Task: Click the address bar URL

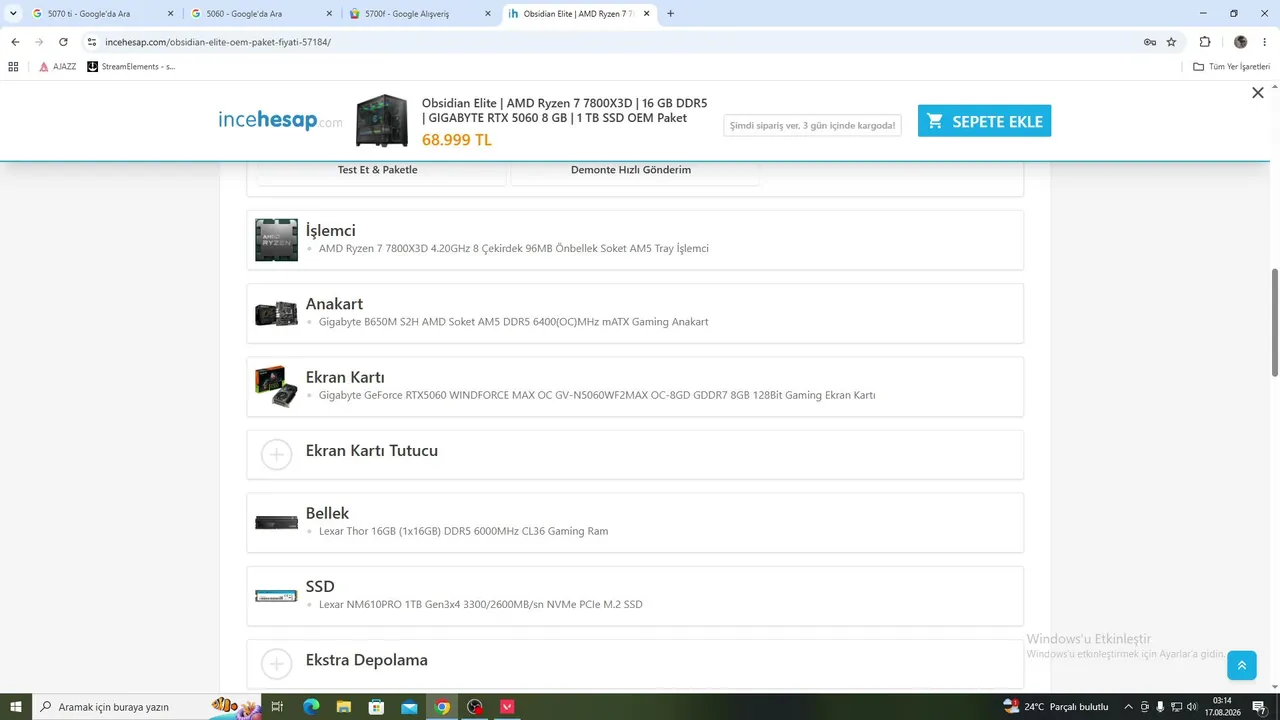Action: click(218, 42)
